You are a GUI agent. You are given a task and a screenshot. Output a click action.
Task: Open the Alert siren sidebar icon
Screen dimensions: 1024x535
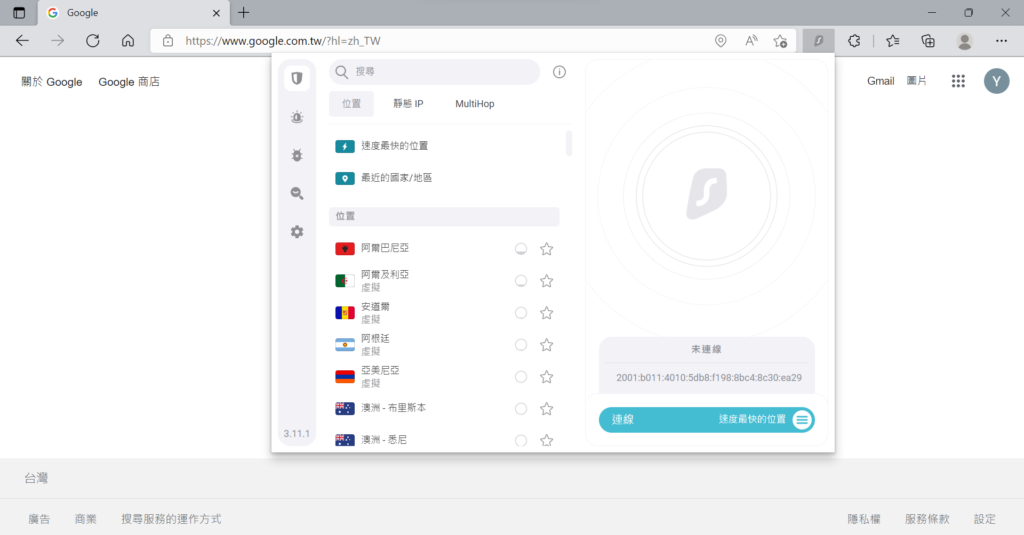click(x=296, y=117)
